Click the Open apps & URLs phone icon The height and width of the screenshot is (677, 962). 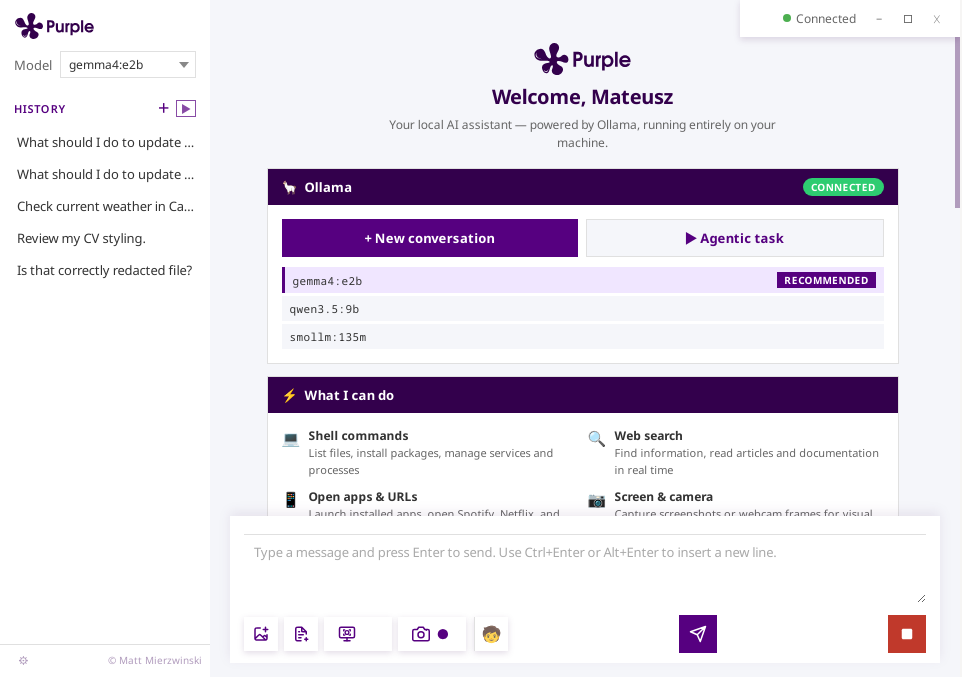pyautogui.click(x=291, y=500)
